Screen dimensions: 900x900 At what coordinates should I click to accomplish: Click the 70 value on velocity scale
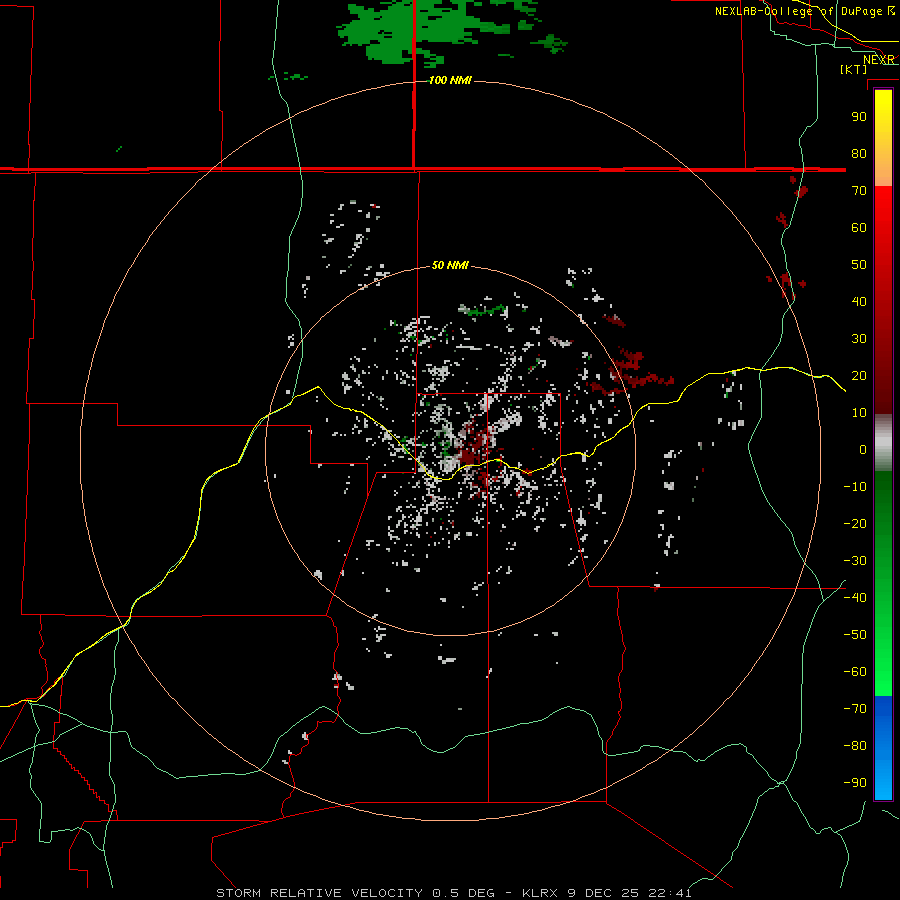[x=859, y=191]
